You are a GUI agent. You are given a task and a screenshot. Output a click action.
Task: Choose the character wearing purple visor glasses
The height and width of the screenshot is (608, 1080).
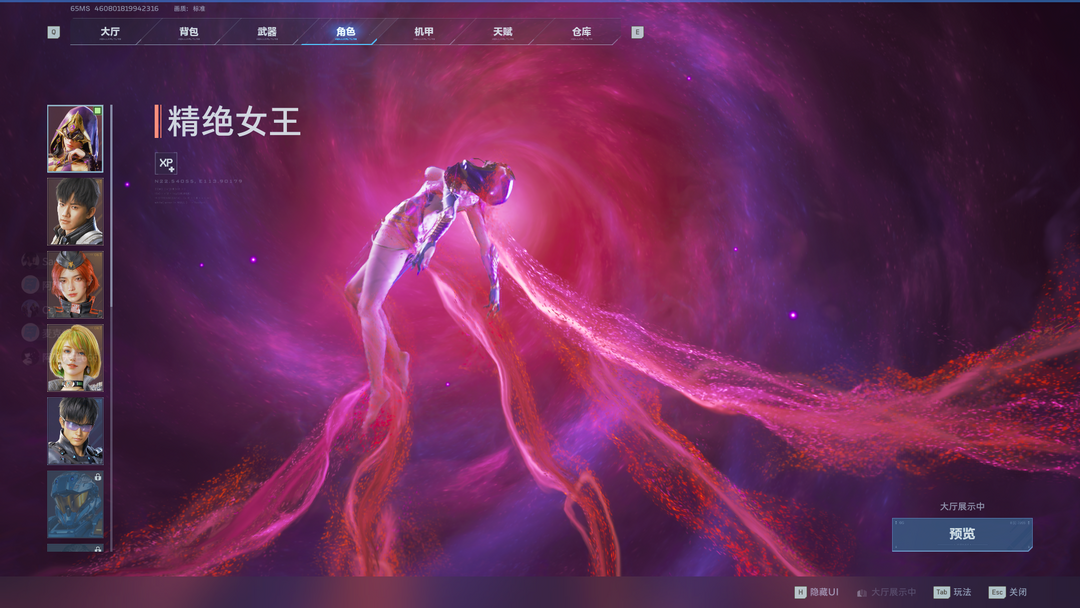75,431
